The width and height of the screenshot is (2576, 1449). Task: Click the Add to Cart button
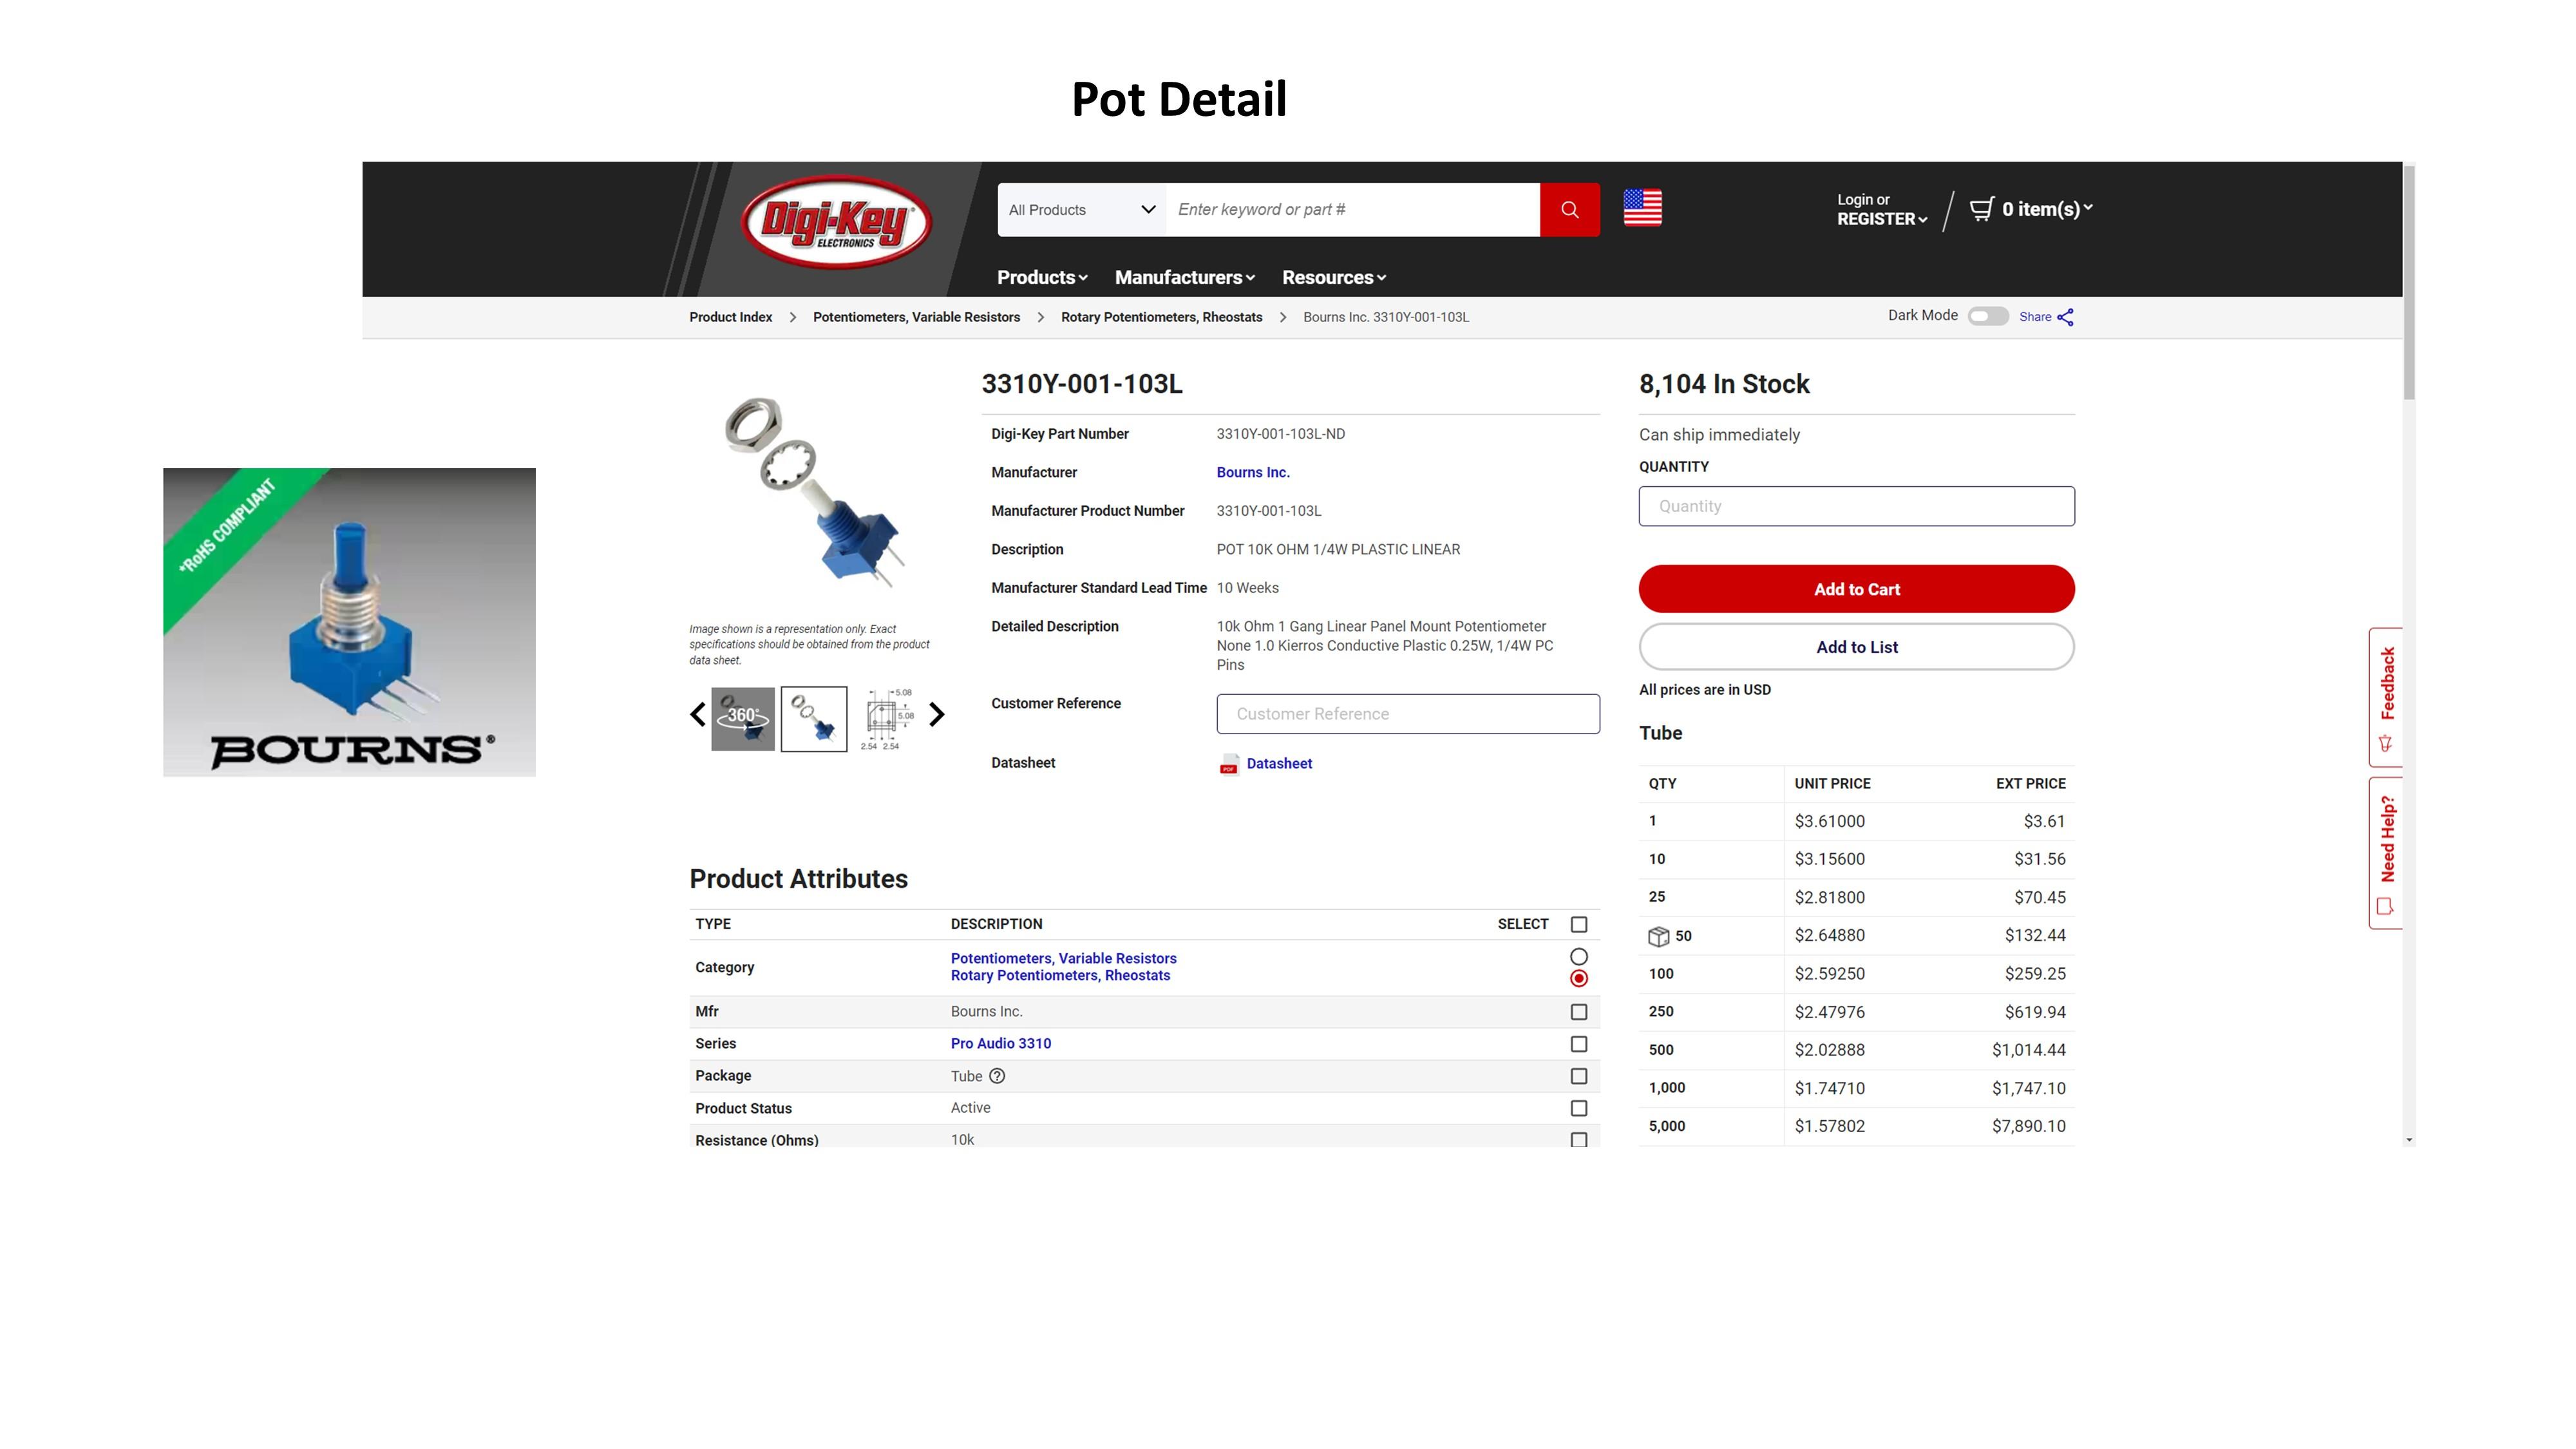(1856, 589)
